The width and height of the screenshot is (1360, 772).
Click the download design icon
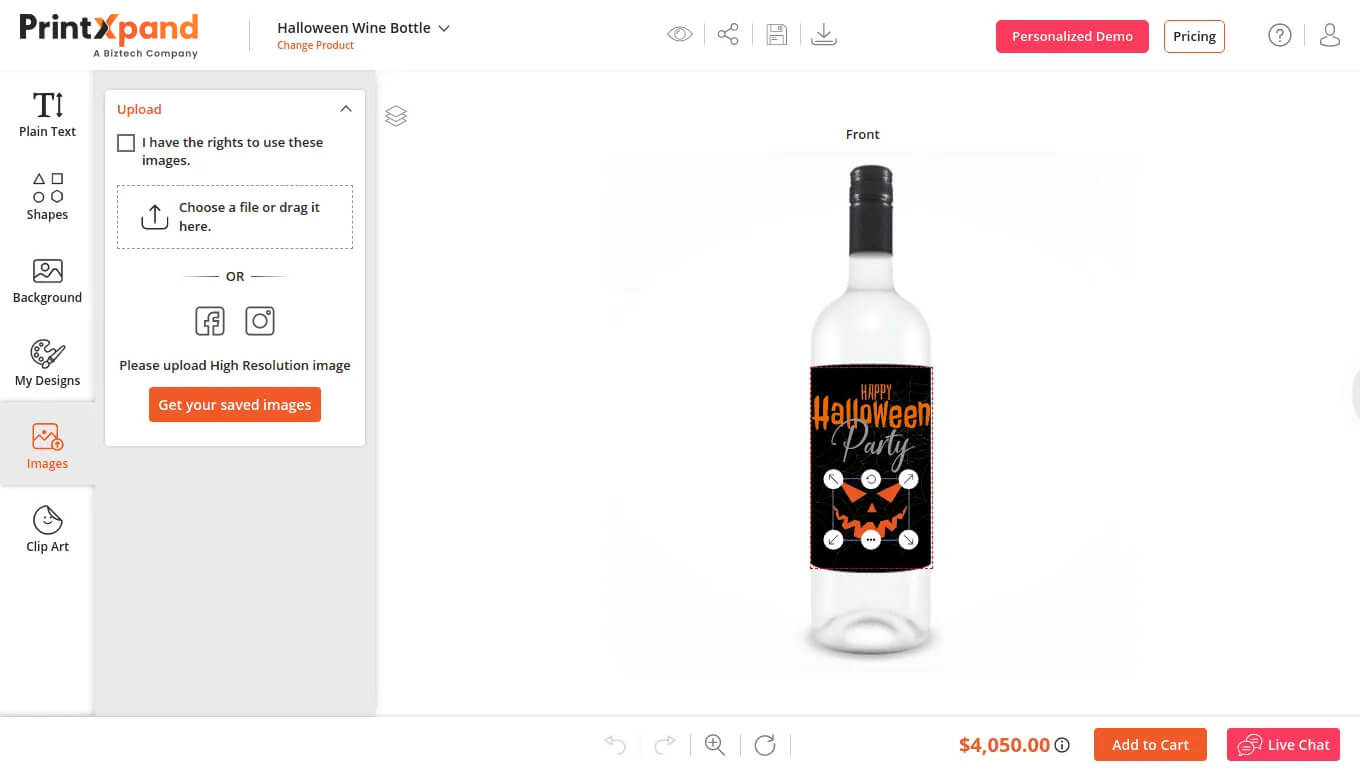(823, 35)
